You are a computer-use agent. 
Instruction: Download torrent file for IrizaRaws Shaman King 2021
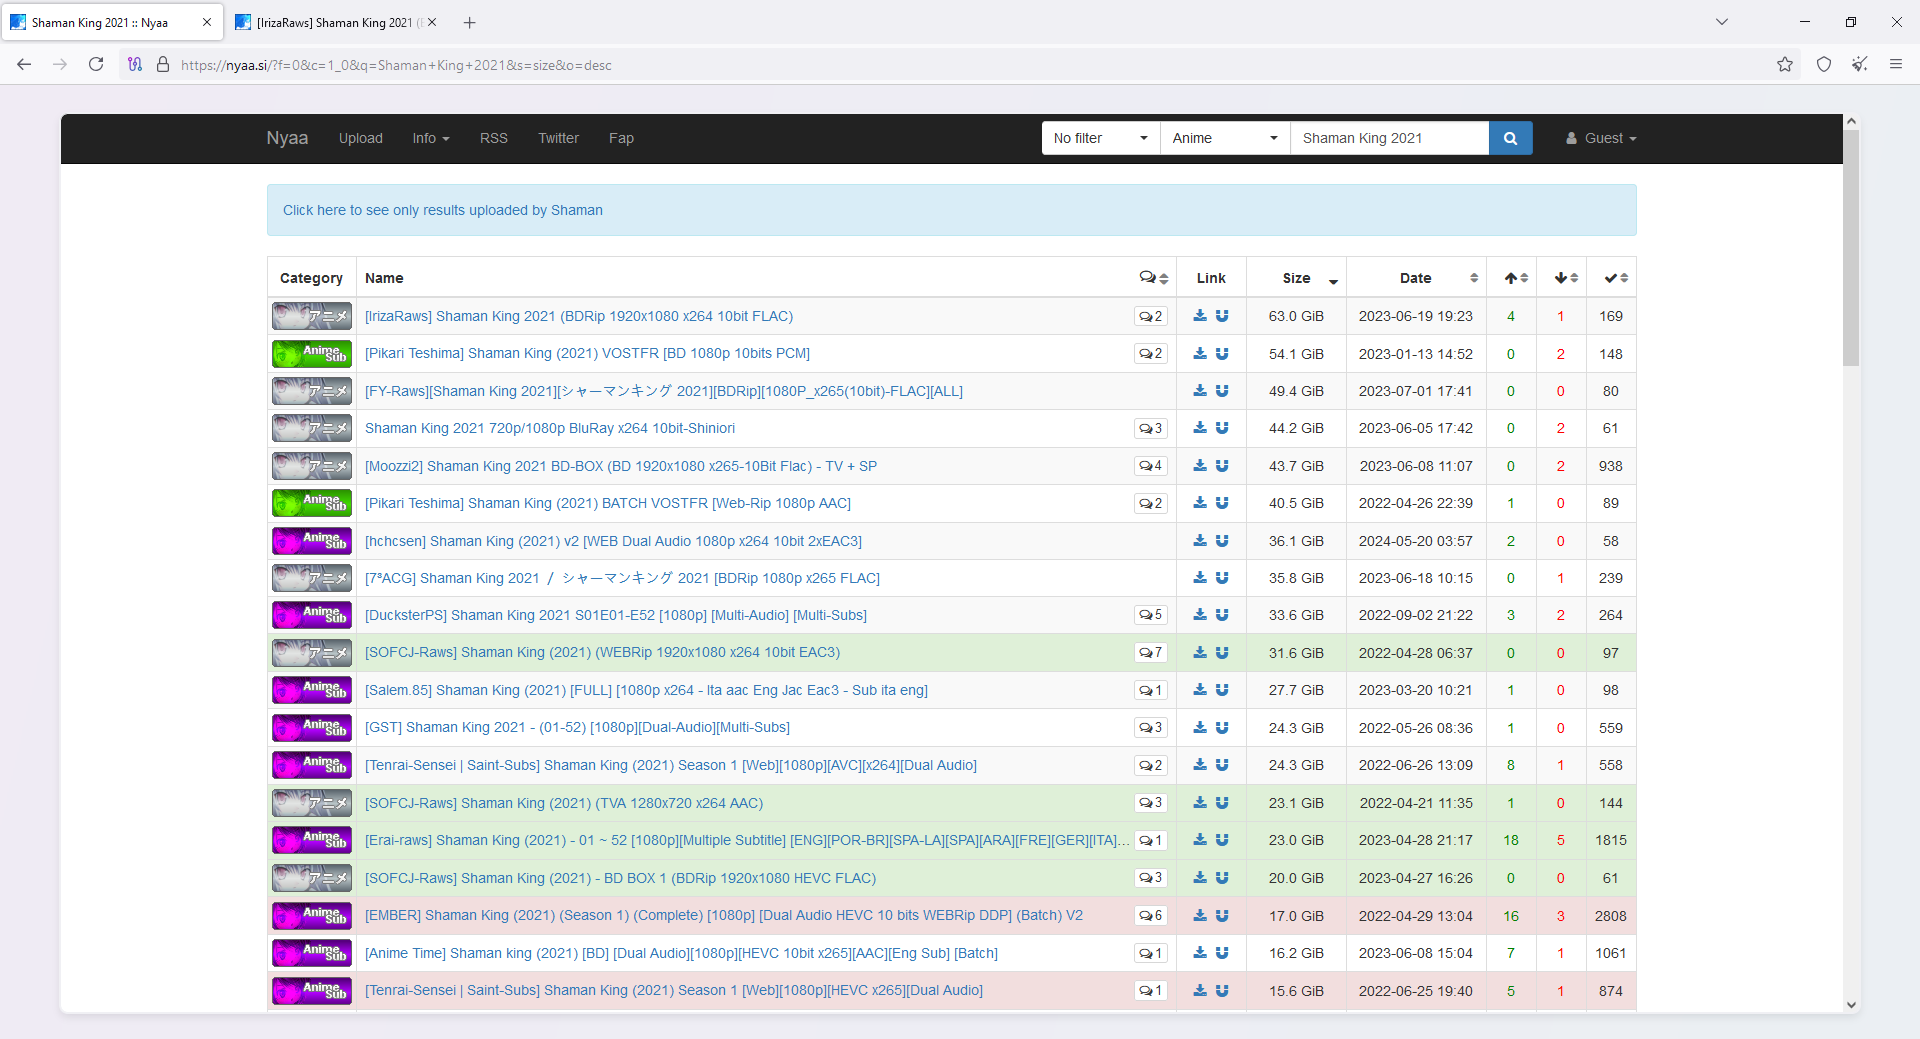(1200, 316)
